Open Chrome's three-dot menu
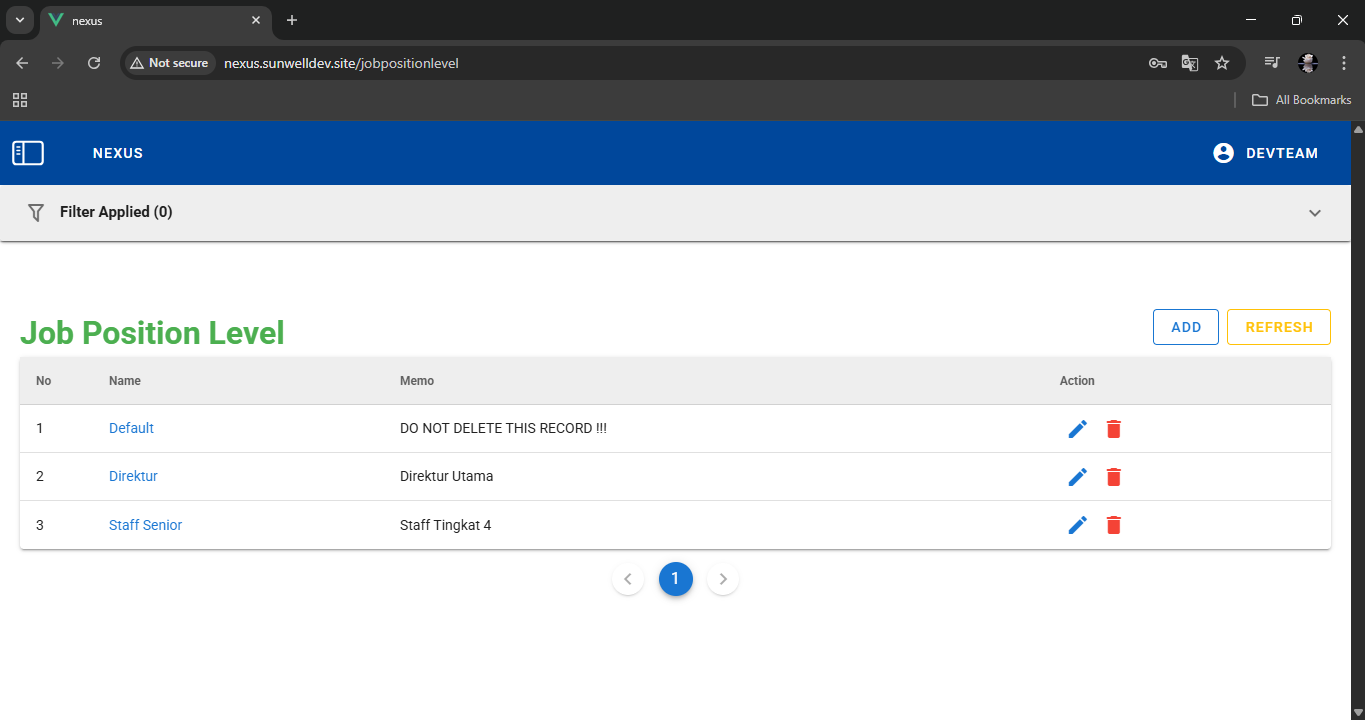The image size is (1365, 720). pos(1343,63)
